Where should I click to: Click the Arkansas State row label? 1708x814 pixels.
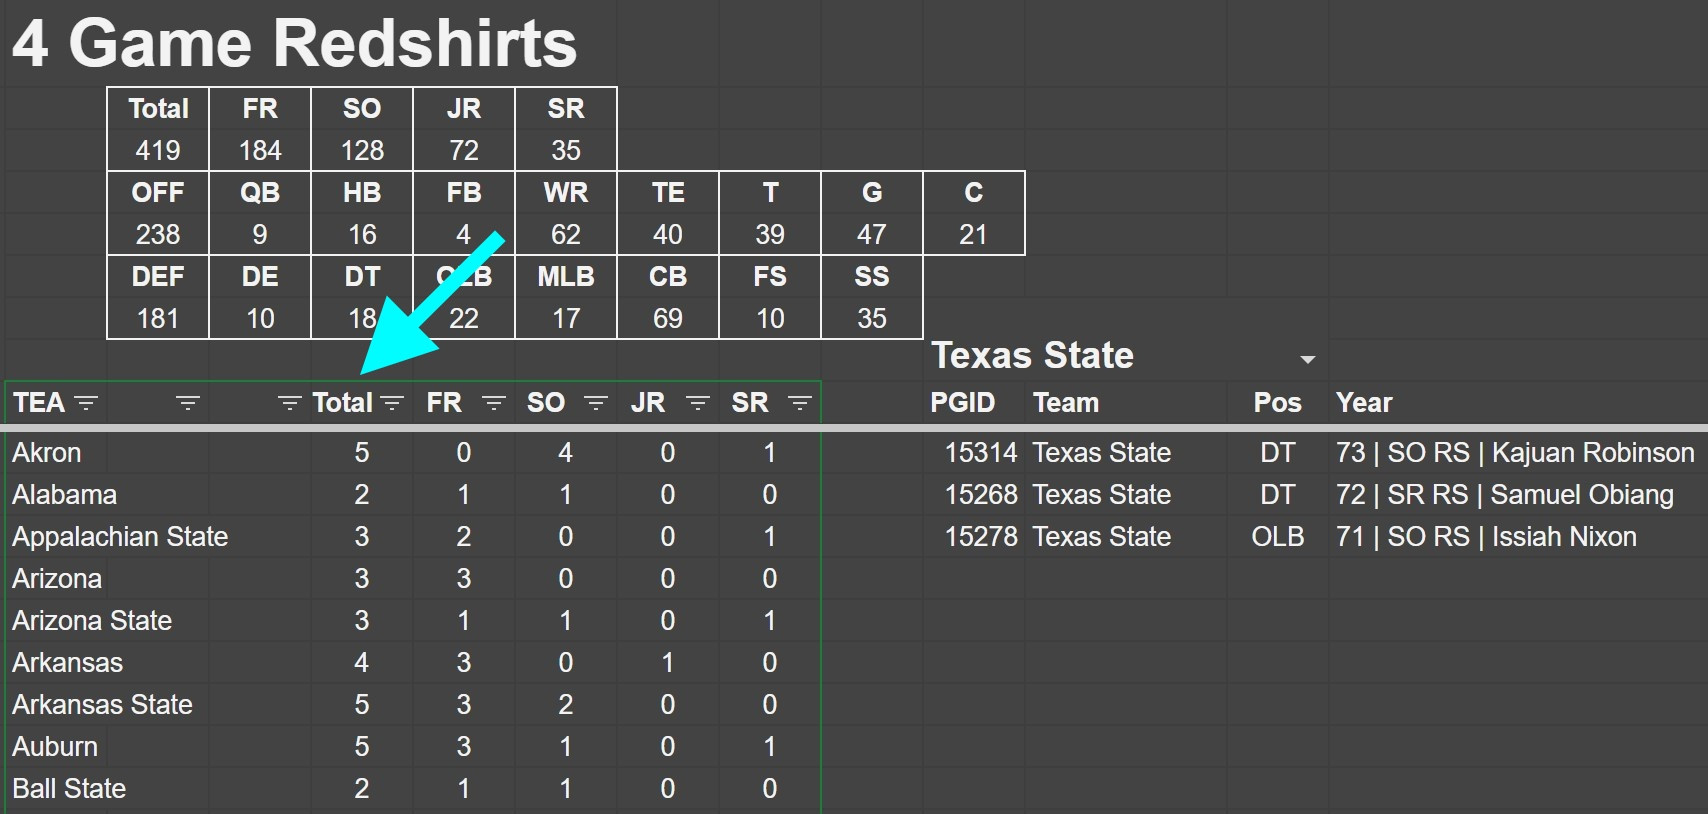point(102,705)
